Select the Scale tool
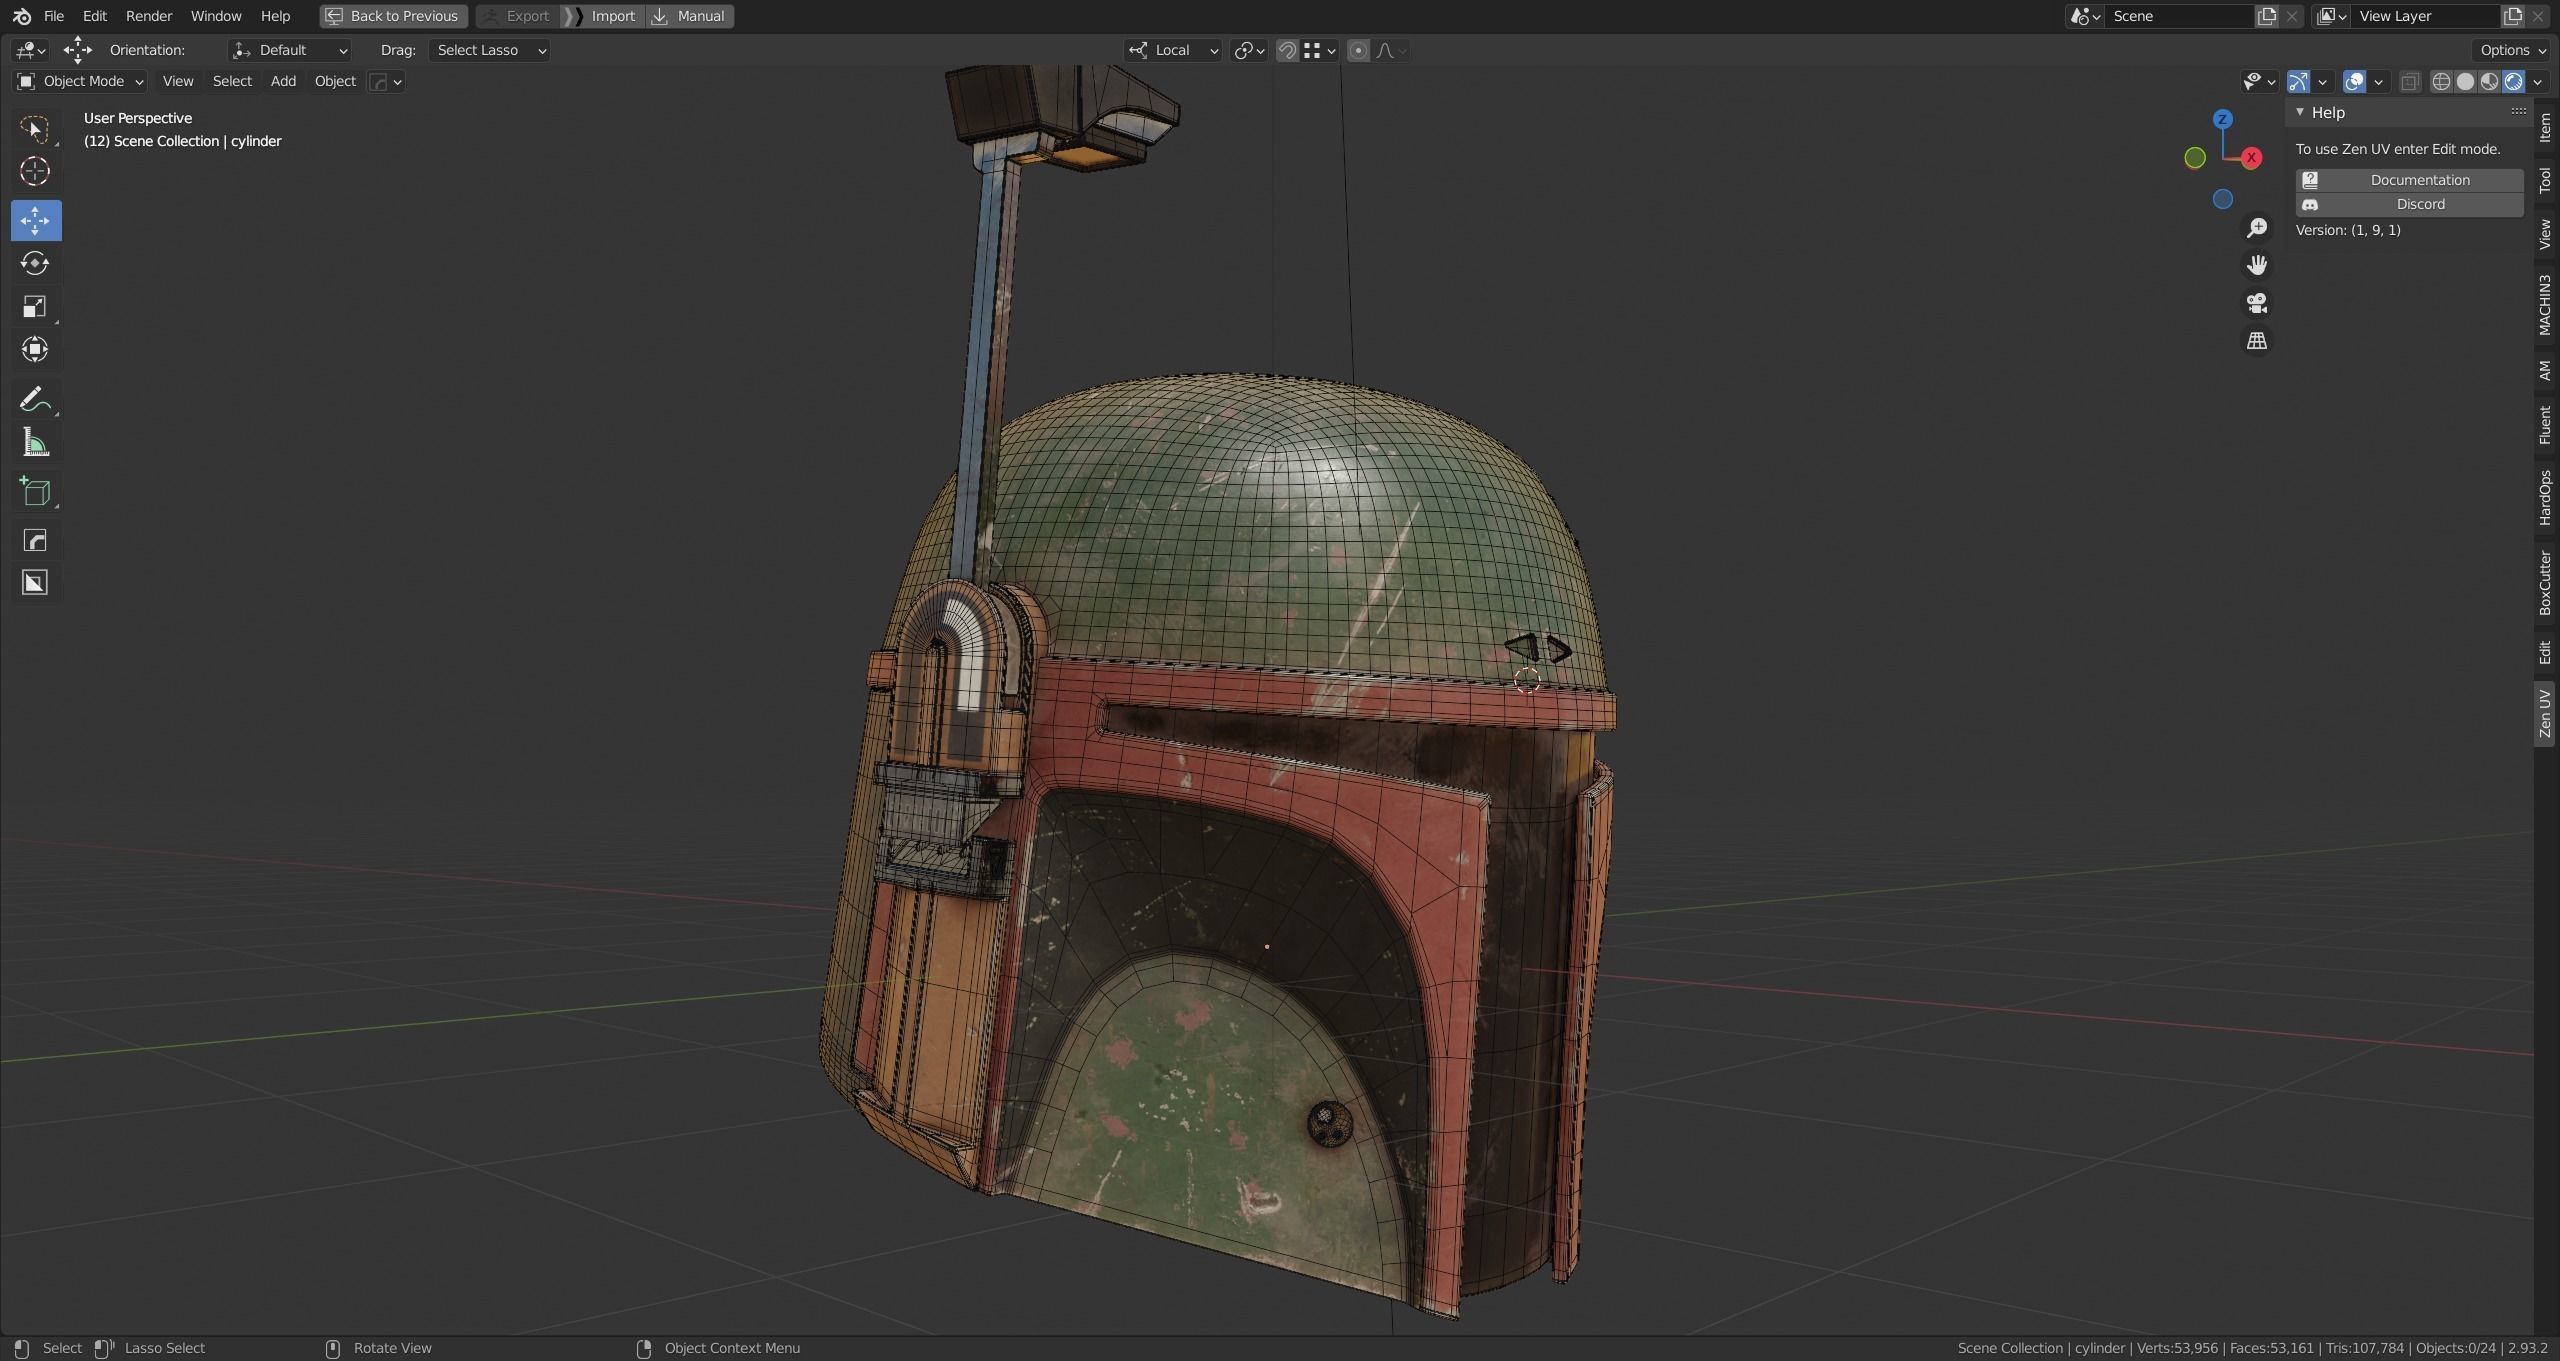The height and width of the screenshot is (1361, 2560). (35, 306)
